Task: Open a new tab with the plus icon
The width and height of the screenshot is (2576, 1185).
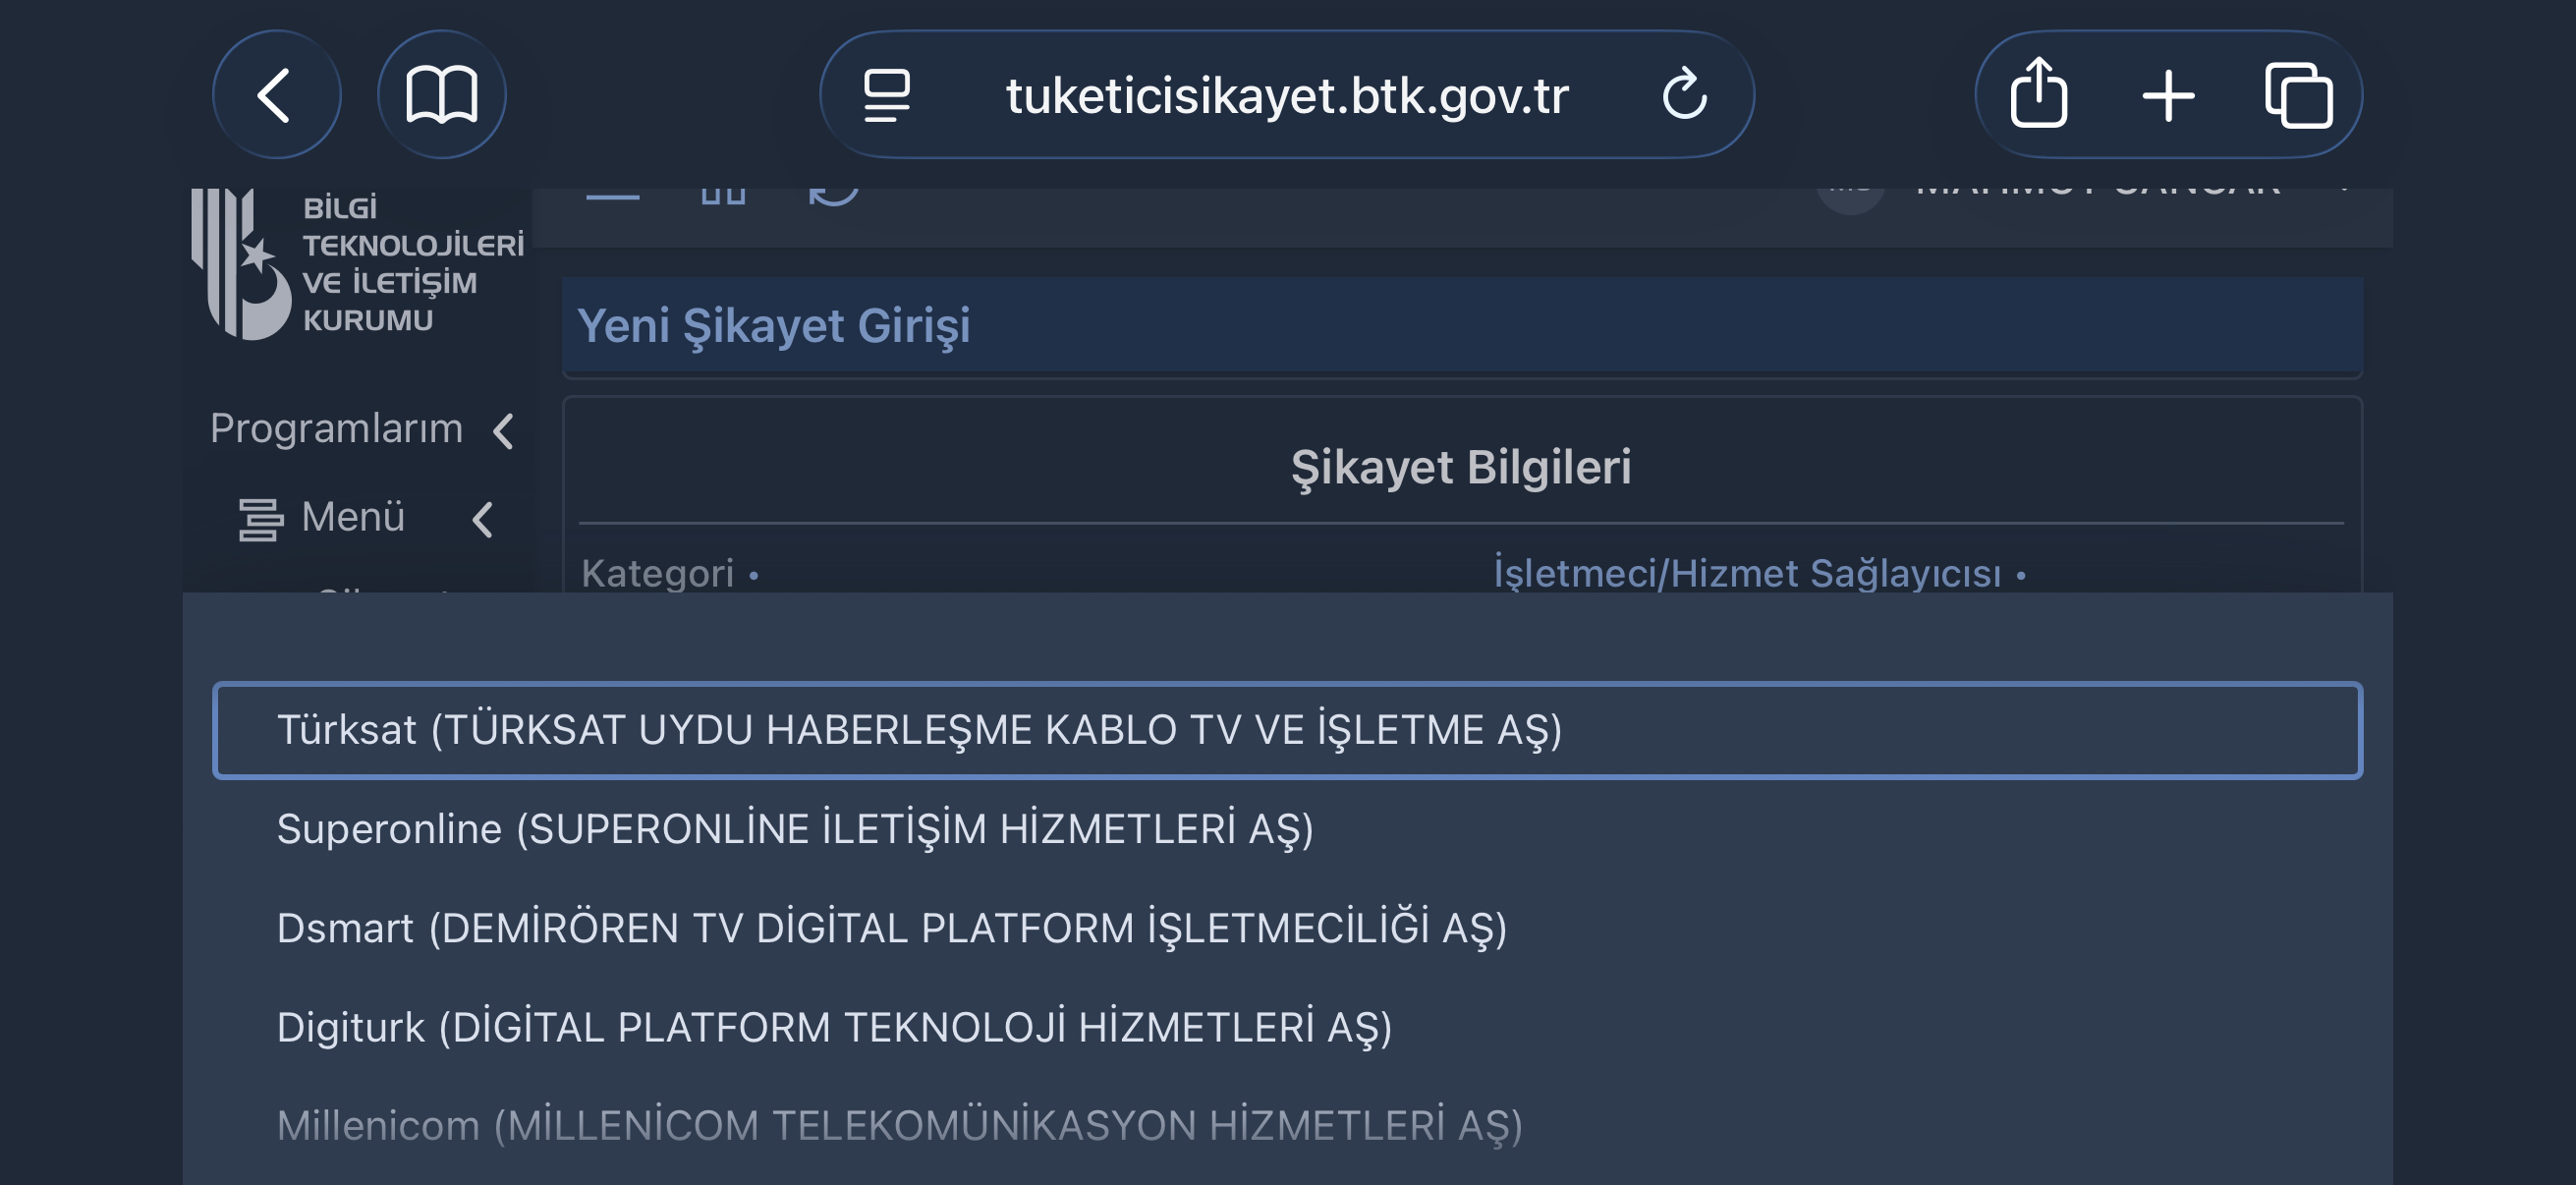Action: (2168, 95)
